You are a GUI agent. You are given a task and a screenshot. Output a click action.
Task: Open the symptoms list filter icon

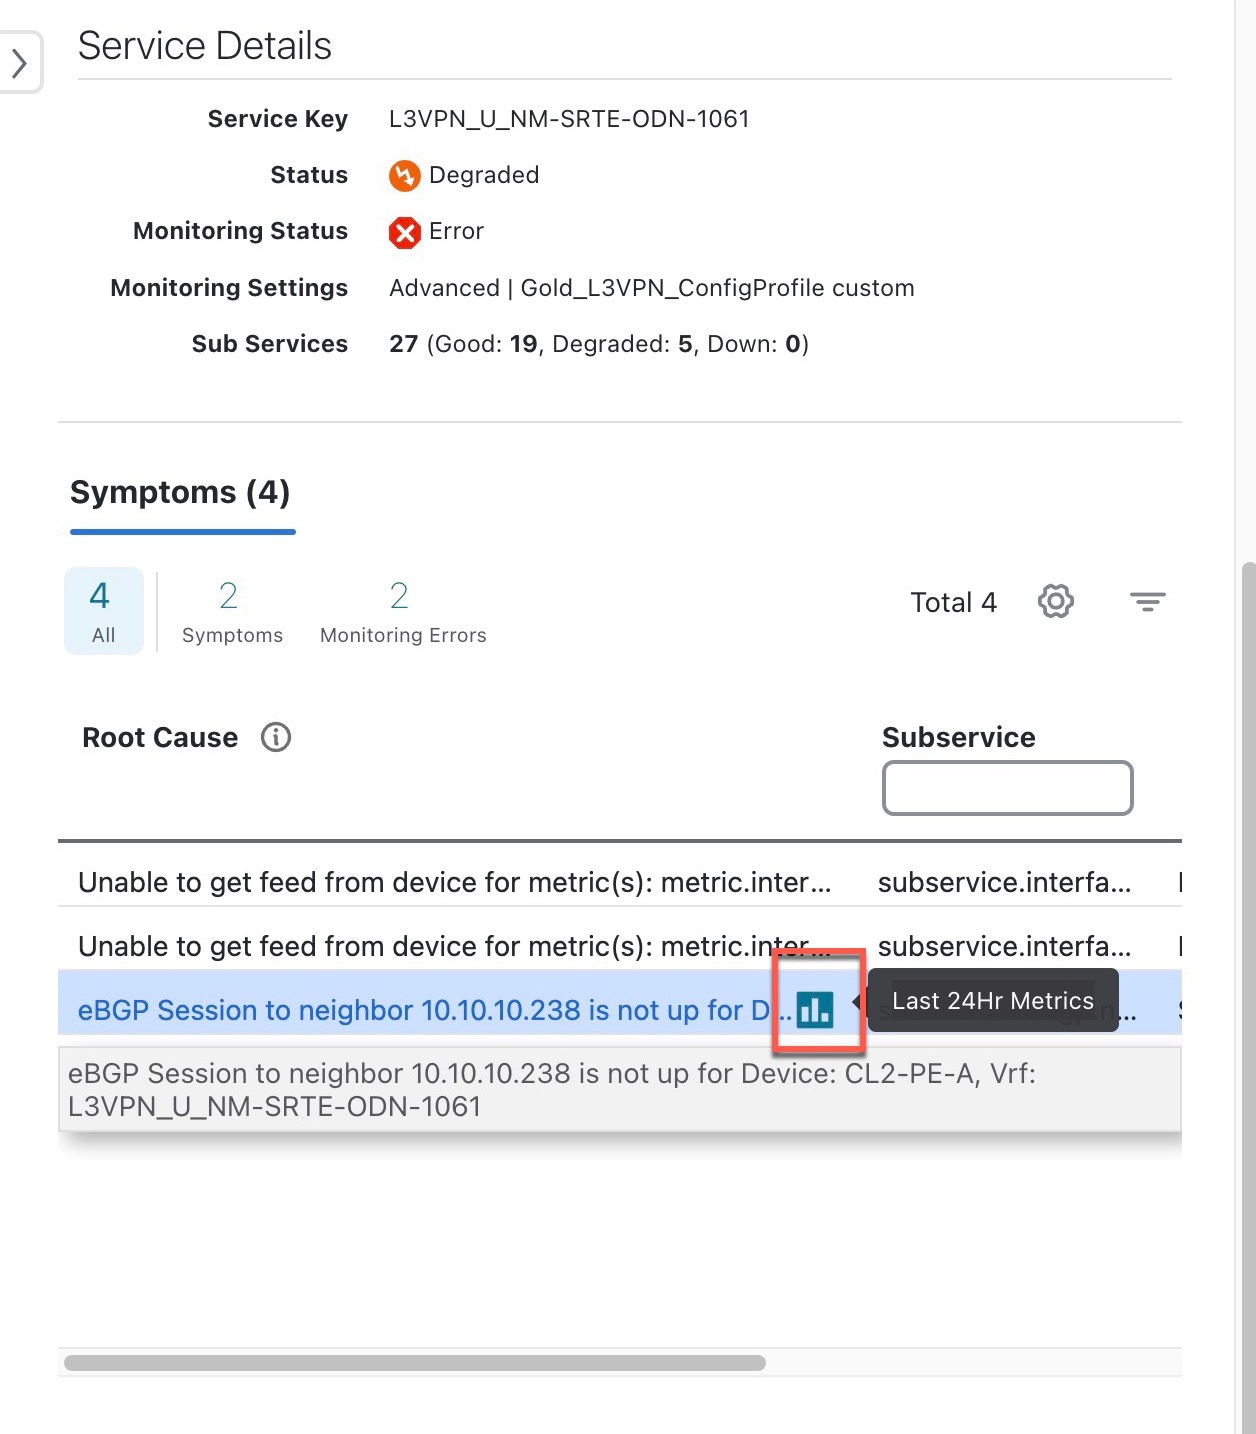(1147, 601)
